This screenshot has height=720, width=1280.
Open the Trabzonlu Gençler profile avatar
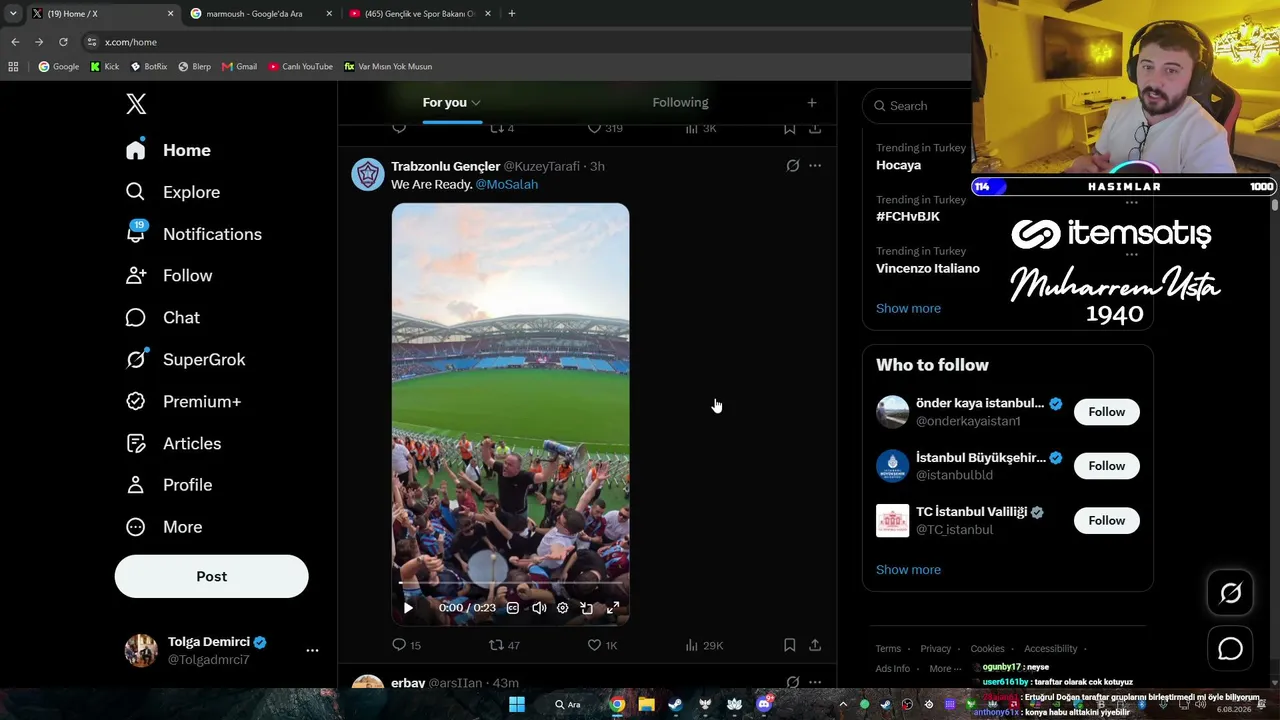pyautogui.click(x=368, y=174)
